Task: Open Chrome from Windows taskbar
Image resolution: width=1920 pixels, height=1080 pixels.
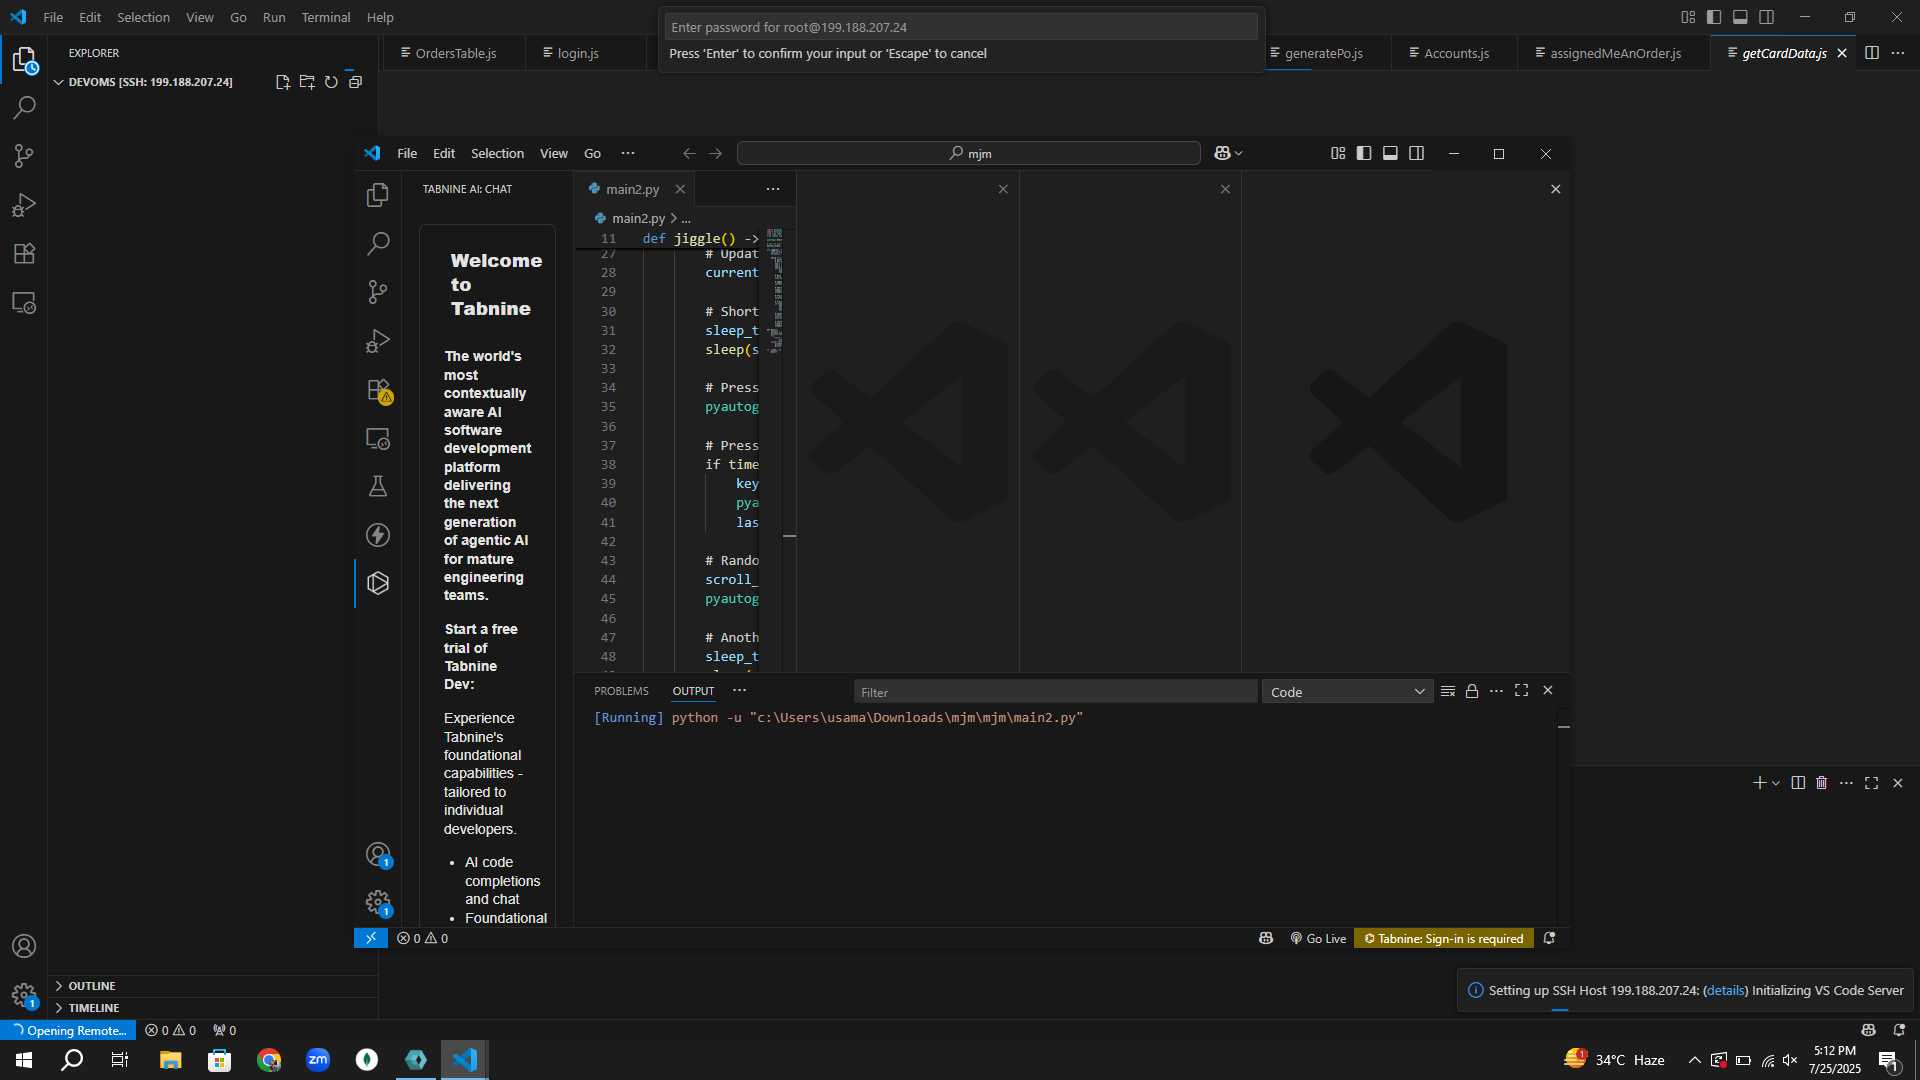Action: point(269,1060)
